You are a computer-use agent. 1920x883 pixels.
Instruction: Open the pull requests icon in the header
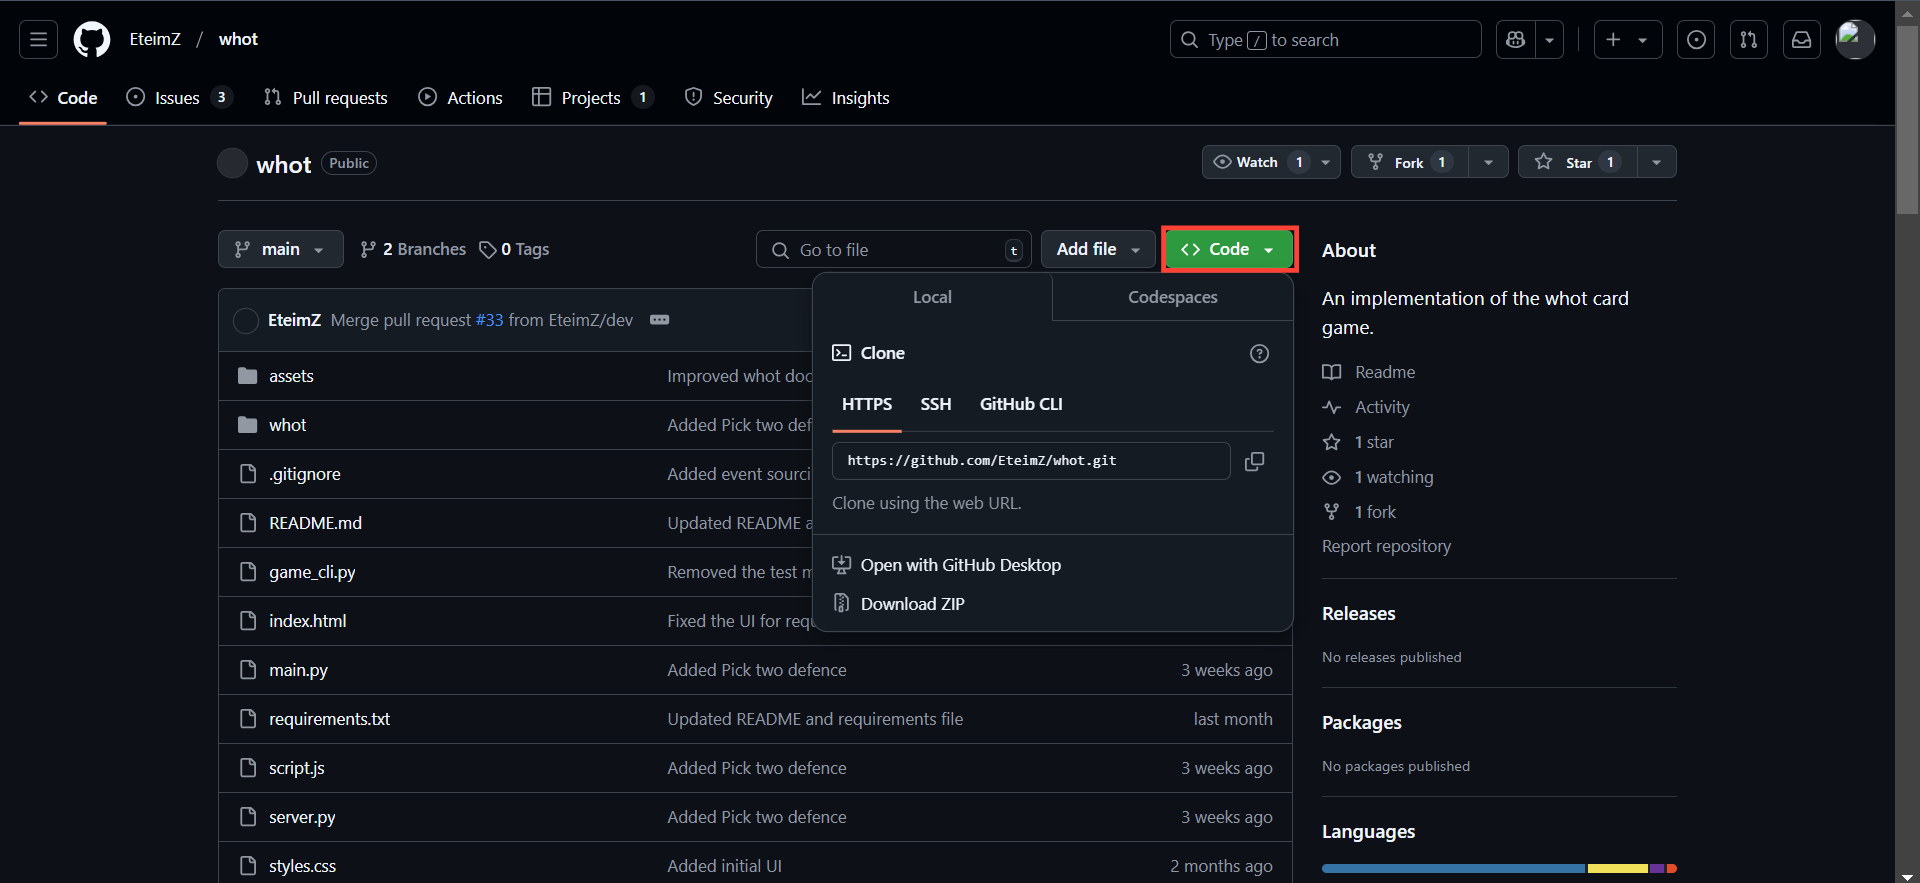[x=1749, y=40]
